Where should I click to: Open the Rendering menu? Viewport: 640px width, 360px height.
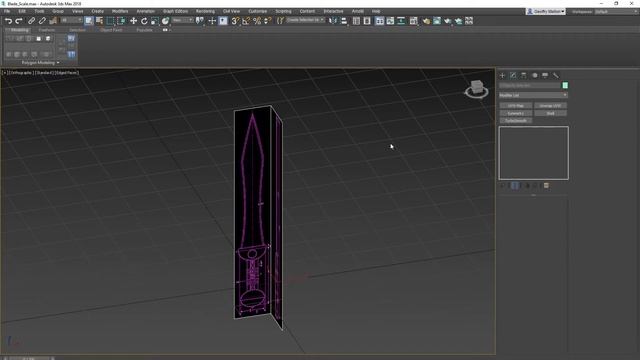(205, 11)
